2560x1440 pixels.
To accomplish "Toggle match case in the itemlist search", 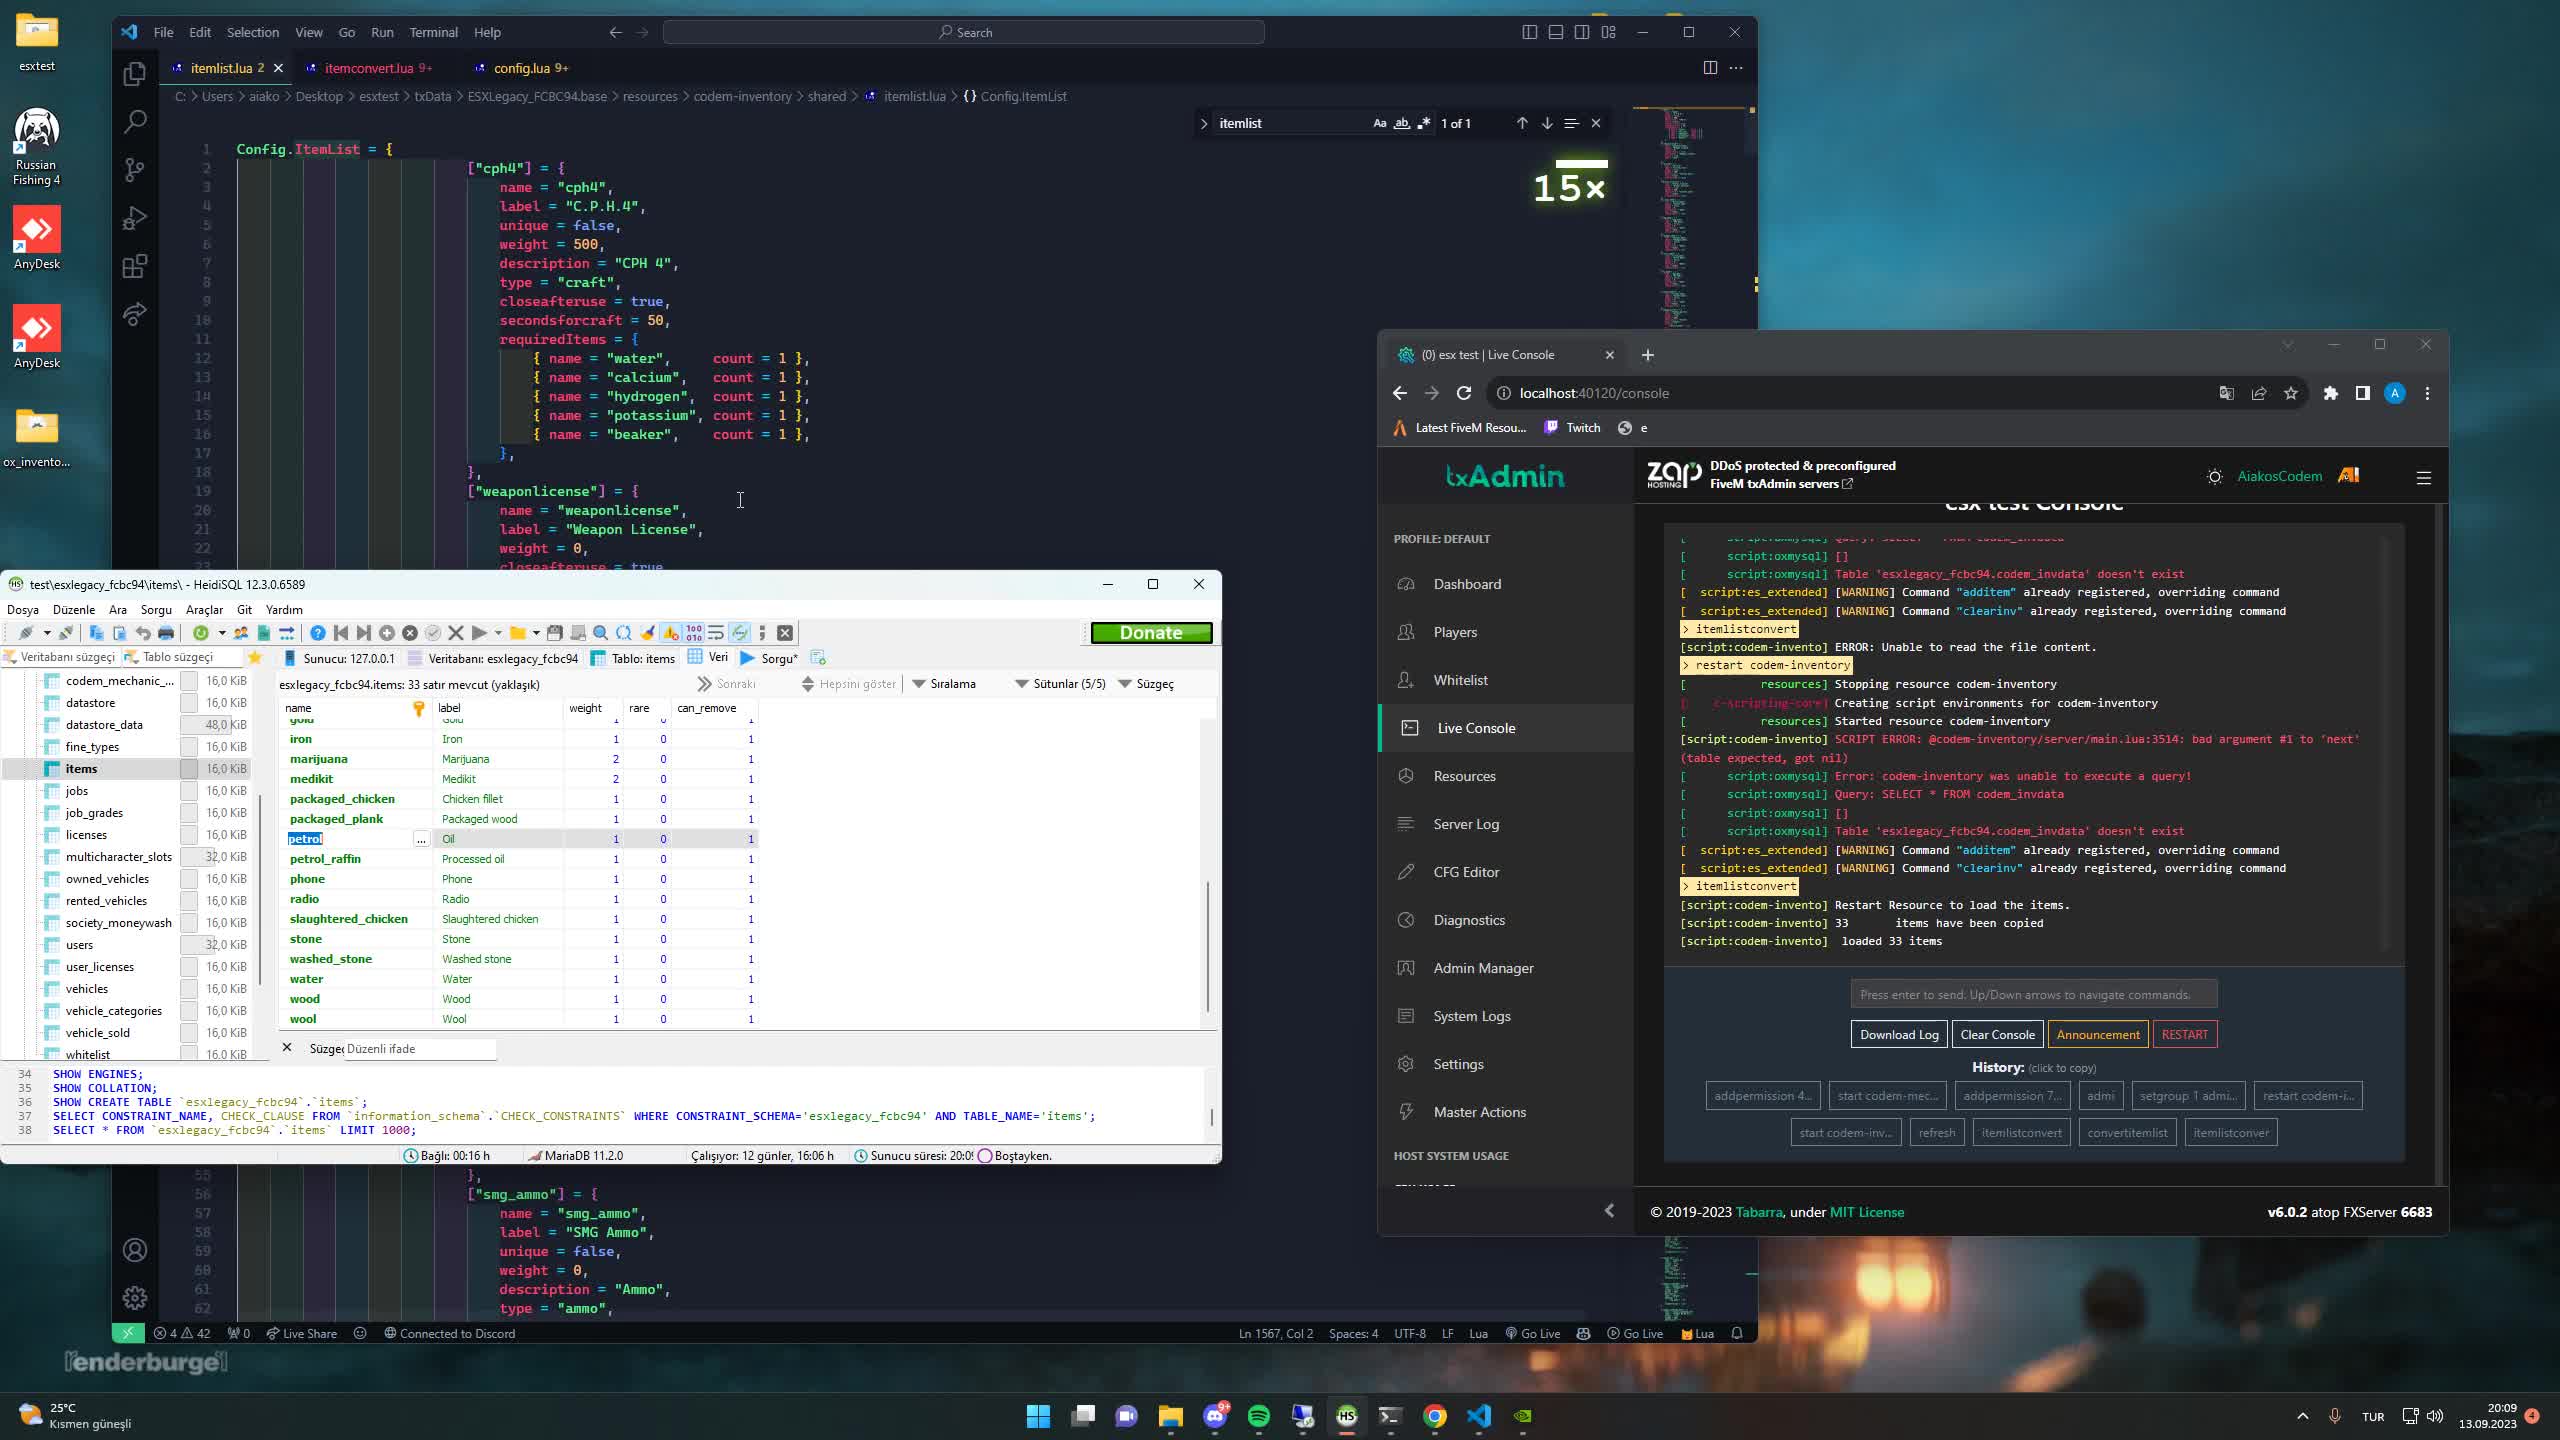I will click(1378, 123).
